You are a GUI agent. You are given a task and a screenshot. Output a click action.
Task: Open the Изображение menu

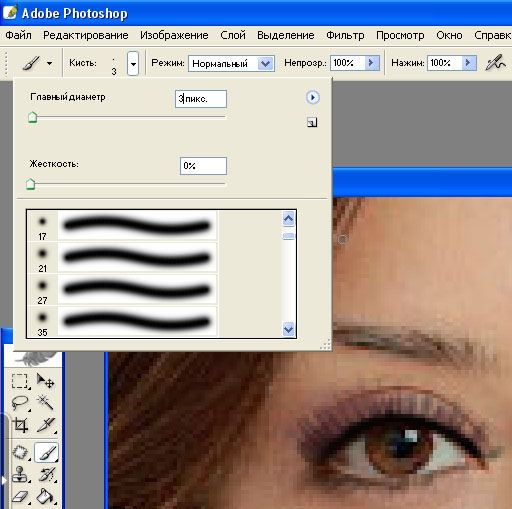tap(174, 35)
